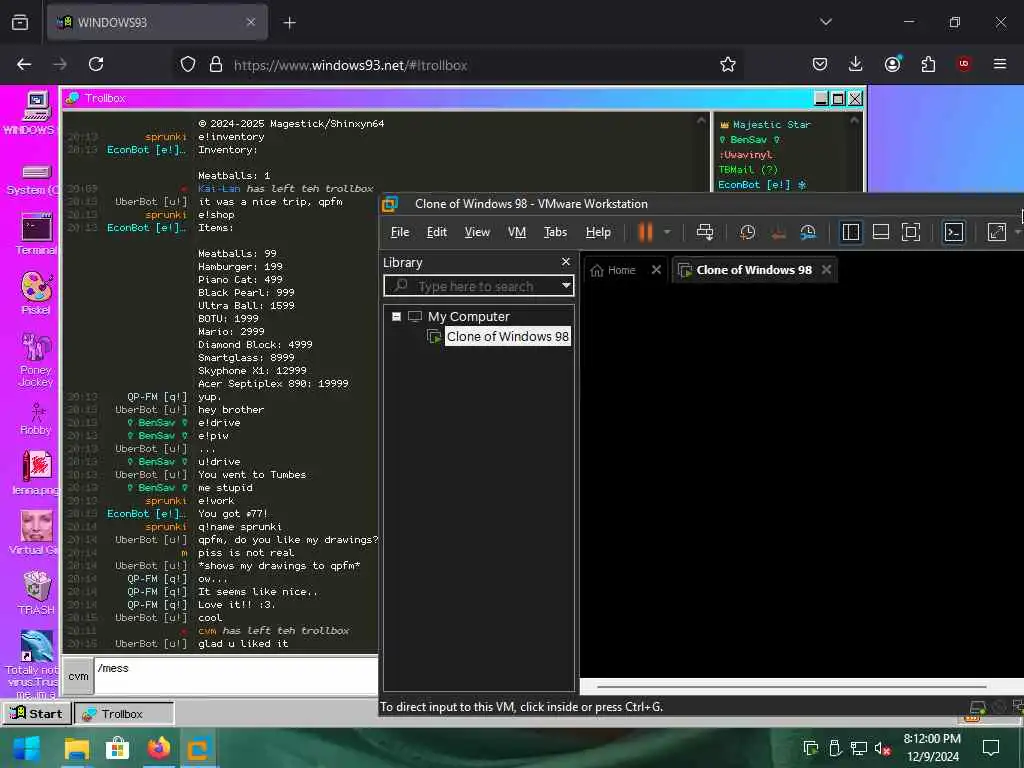Viewport: 1024px width, 768px height.
Task: Close the Home tab in VMware
Action: 656,270
